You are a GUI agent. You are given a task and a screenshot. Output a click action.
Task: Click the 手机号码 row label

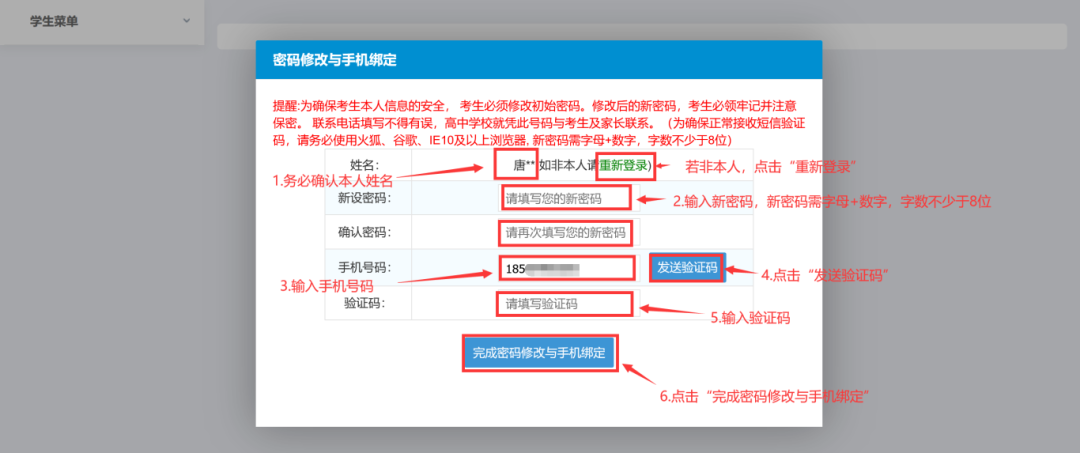[365, 268]
